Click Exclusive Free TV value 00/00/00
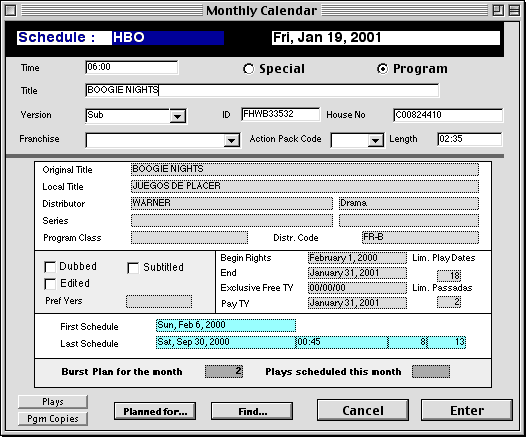The height and width of the screenshot is (437, 526). 357,288
